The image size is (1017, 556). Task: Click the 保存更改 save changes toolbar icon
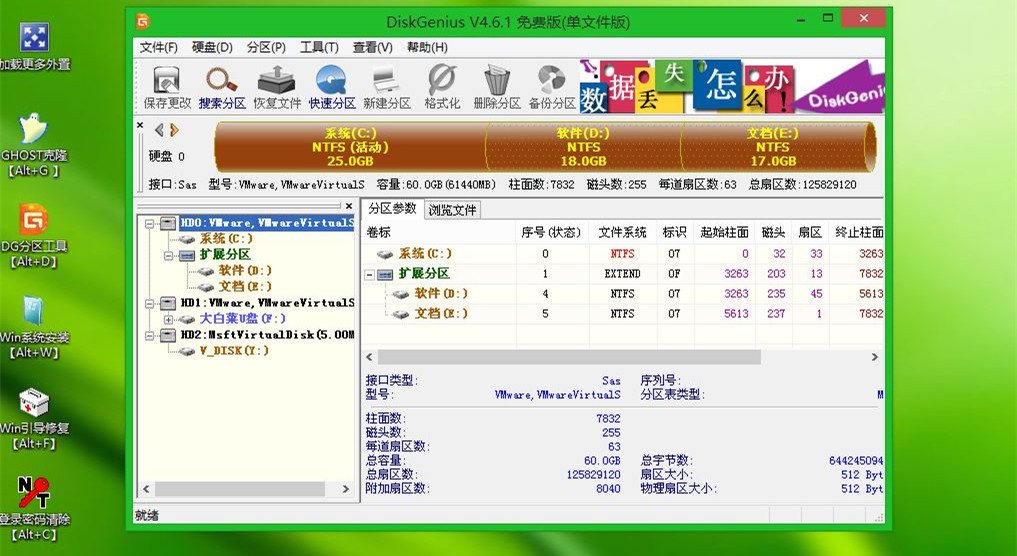point(166,86)
